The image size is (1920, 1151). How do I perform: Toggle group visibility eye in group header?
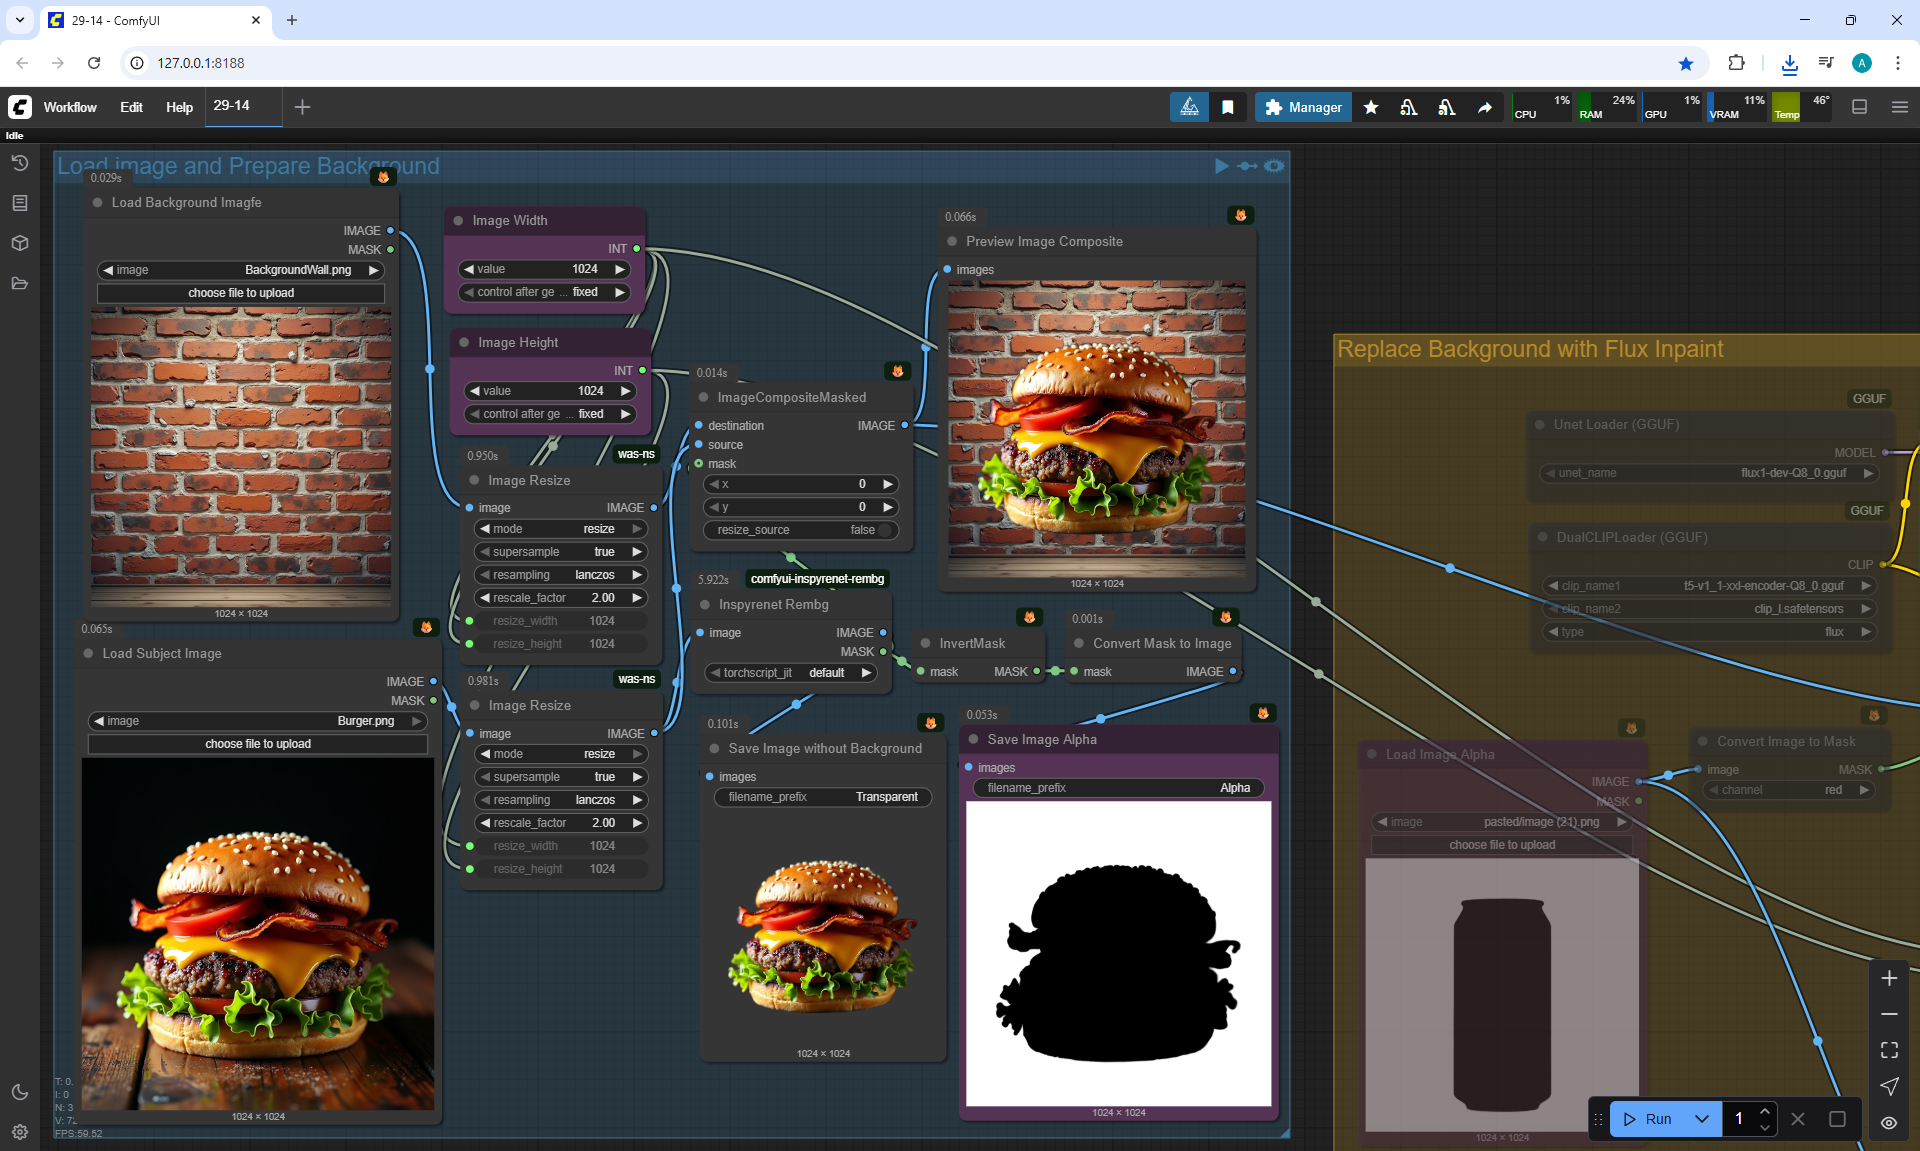pyautogui.click(x=1274, y=166)
